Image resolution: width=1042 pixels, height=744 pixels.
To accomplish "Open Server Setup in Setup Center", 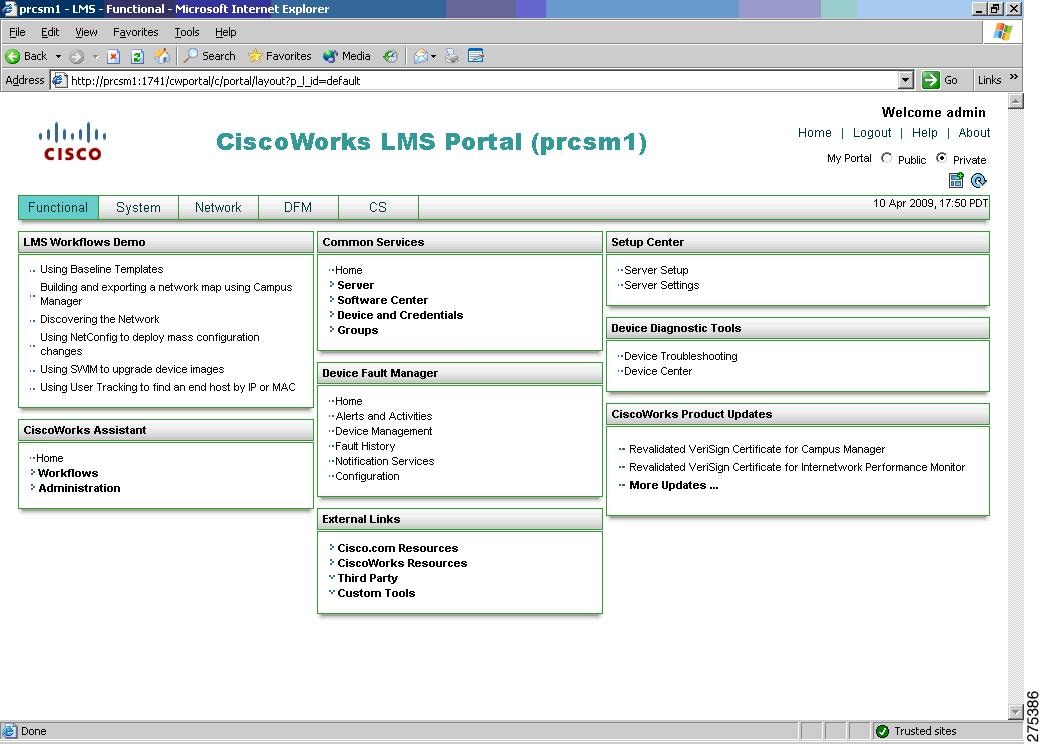I will point(656,270).
